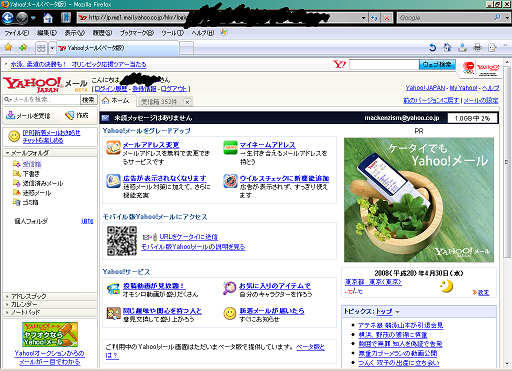Image resolution: width=512 pixels, height=371 pixels.
Task: Open the topics category dropdown arrow
Action: click(x=397, y=312)
